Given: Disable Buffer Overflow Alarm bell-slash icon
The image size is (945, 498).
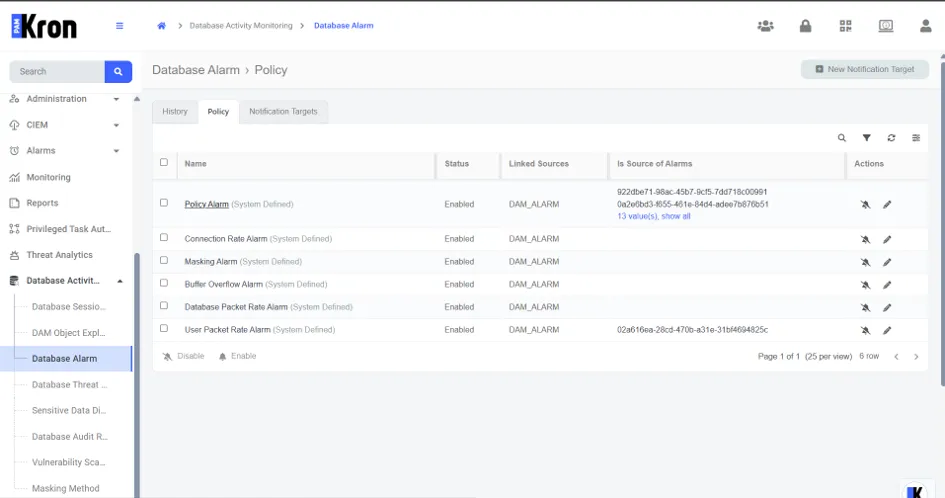Looking at the screenshot, I should (x=865, y=285).
